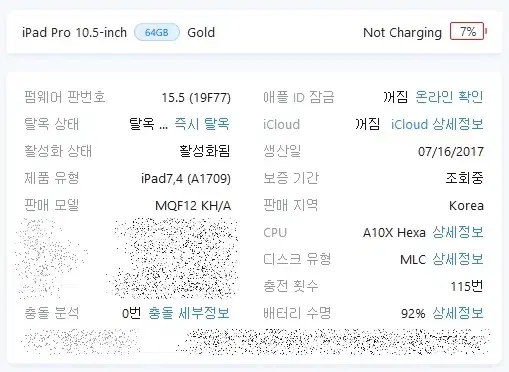This screenshot has height=372, width=509.
Task: Click the 64GB storage badge
Action: [157, 32]
